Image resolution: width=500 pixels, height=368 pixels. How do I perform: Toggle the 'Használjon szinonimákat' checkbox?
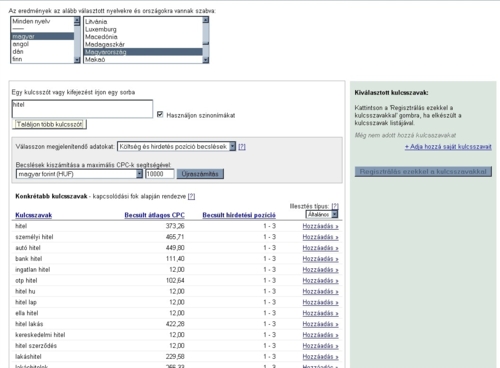[160, 114]
